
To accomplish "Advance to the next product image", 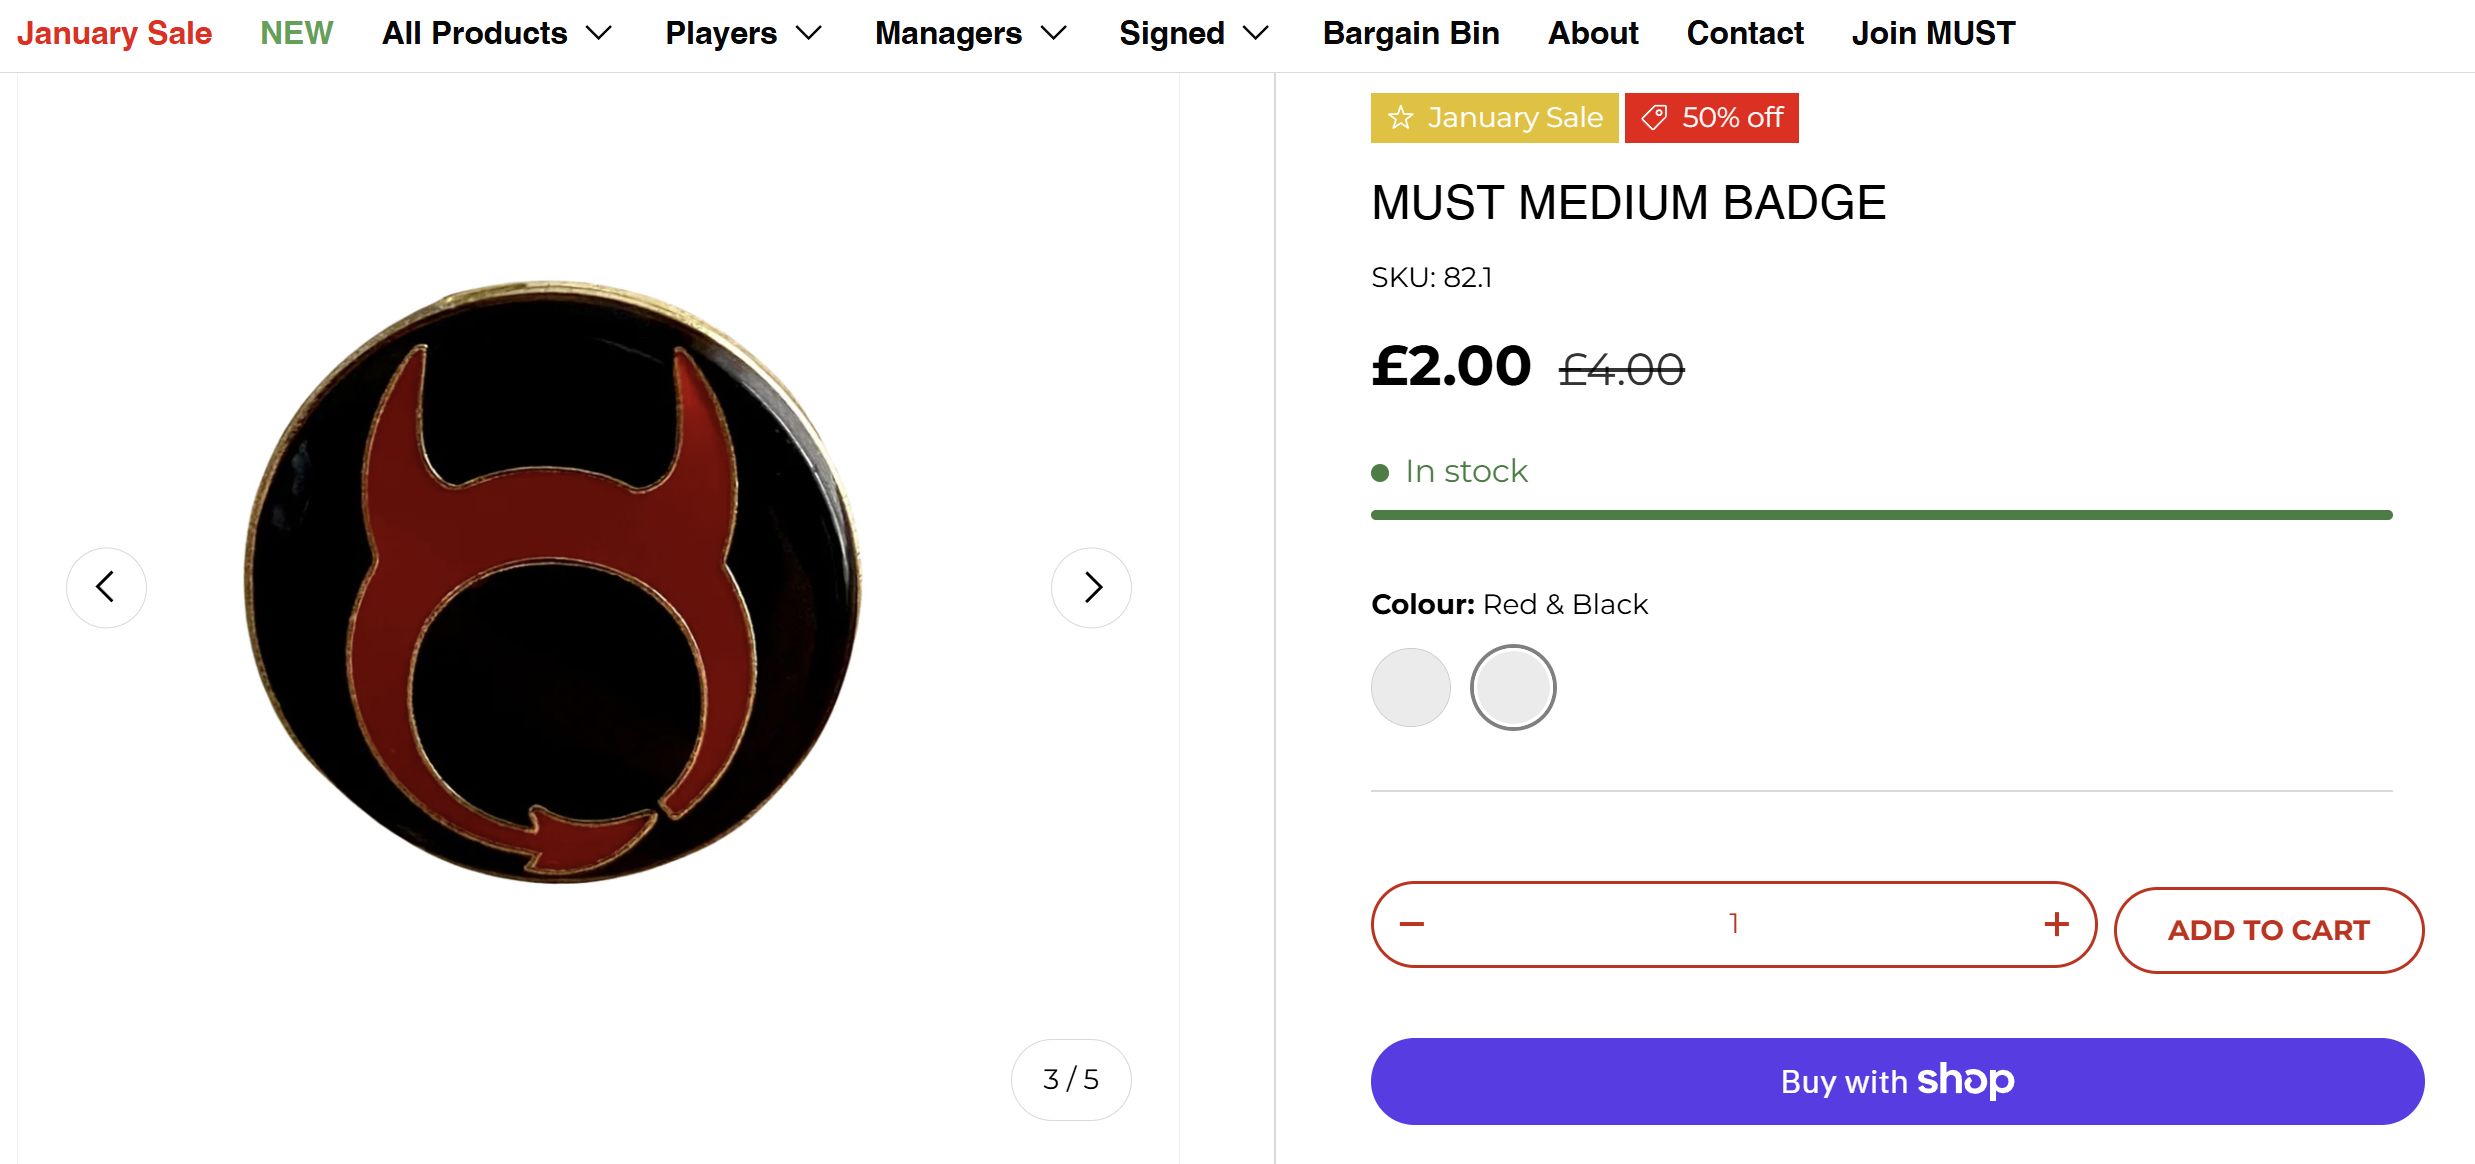I will tap(1091, 587).
